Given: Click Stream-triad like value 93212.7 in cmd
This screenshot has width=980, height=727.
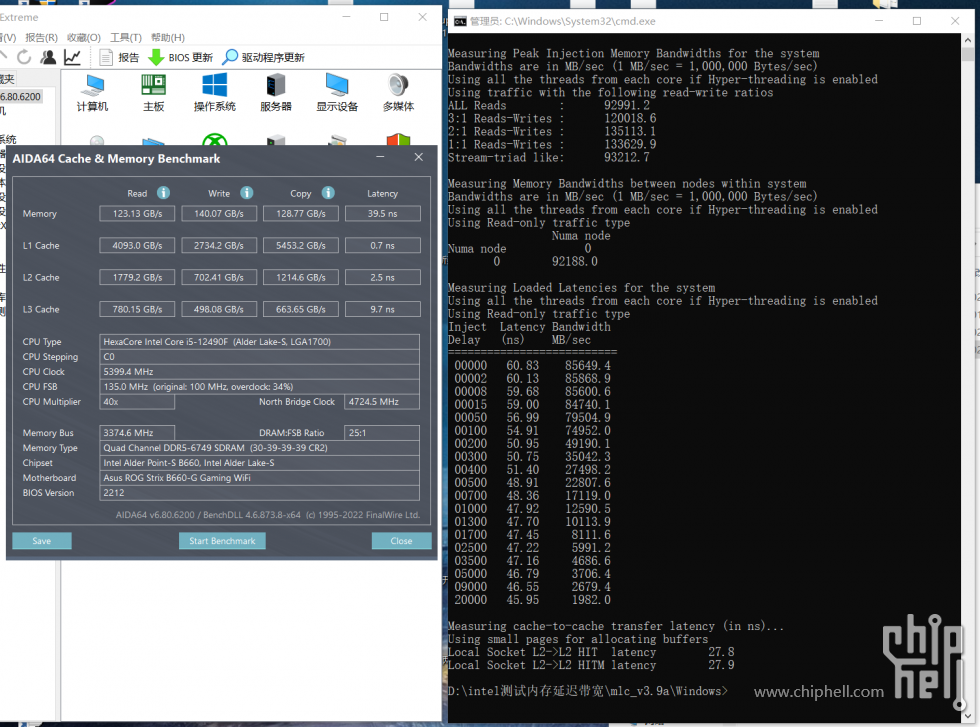Looking at the screenshot, I should [x=626, y=158].
